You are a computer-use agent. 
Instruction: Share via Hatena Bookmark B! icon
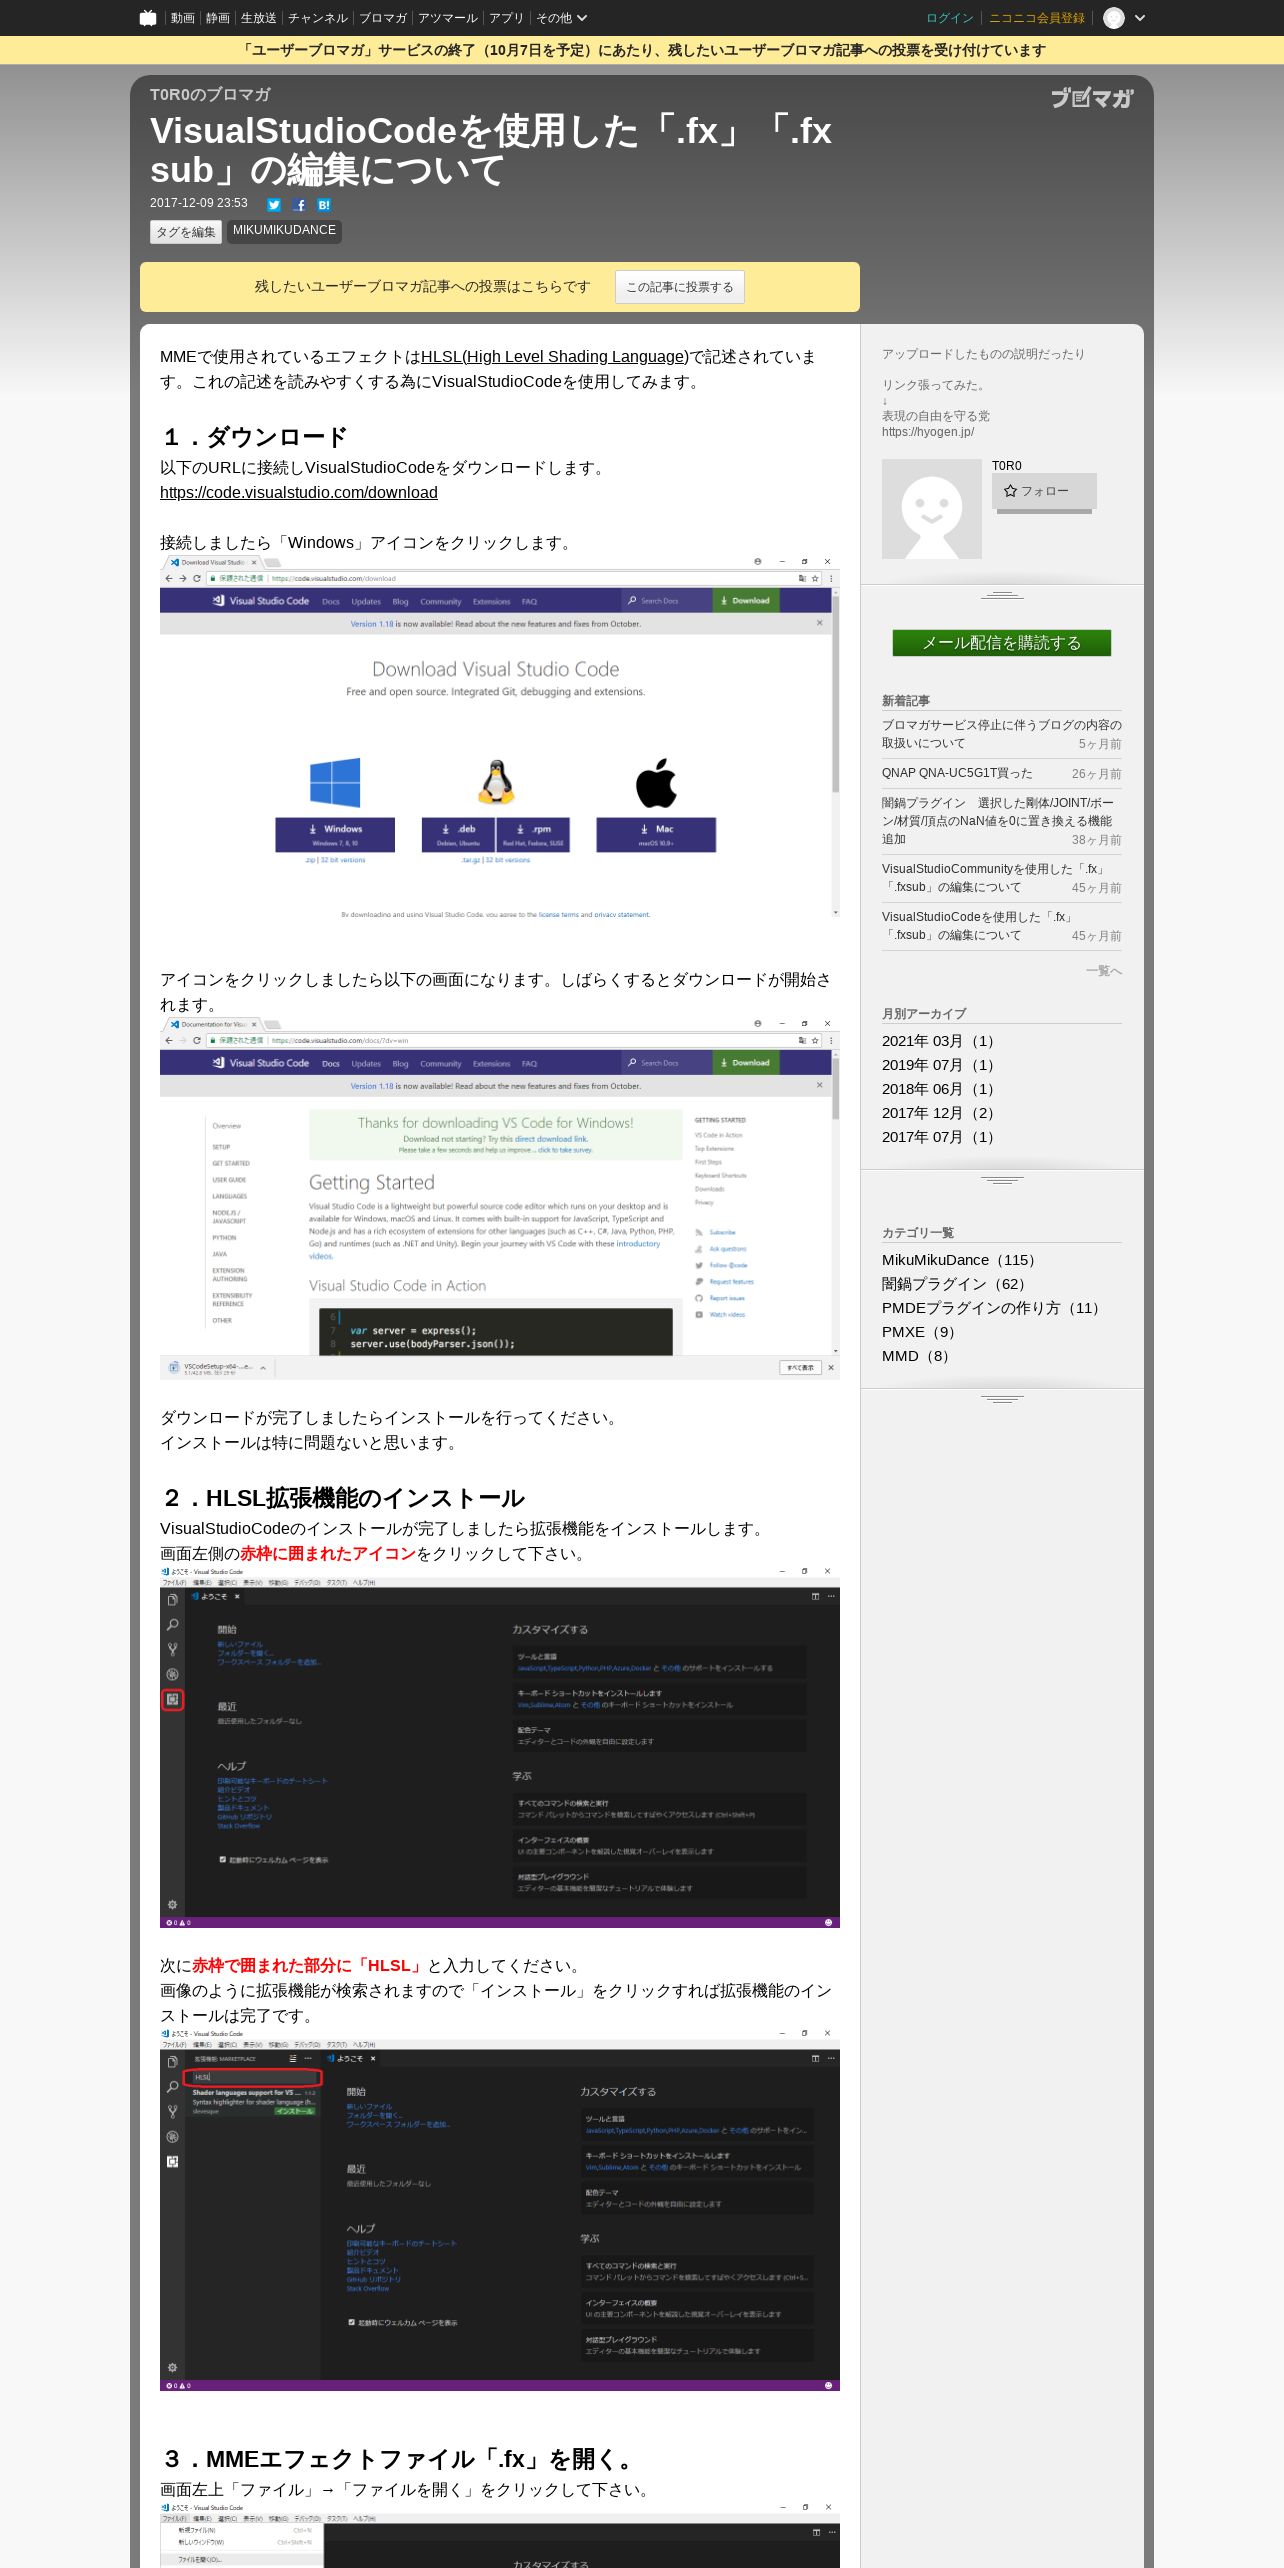click(324, 204)
